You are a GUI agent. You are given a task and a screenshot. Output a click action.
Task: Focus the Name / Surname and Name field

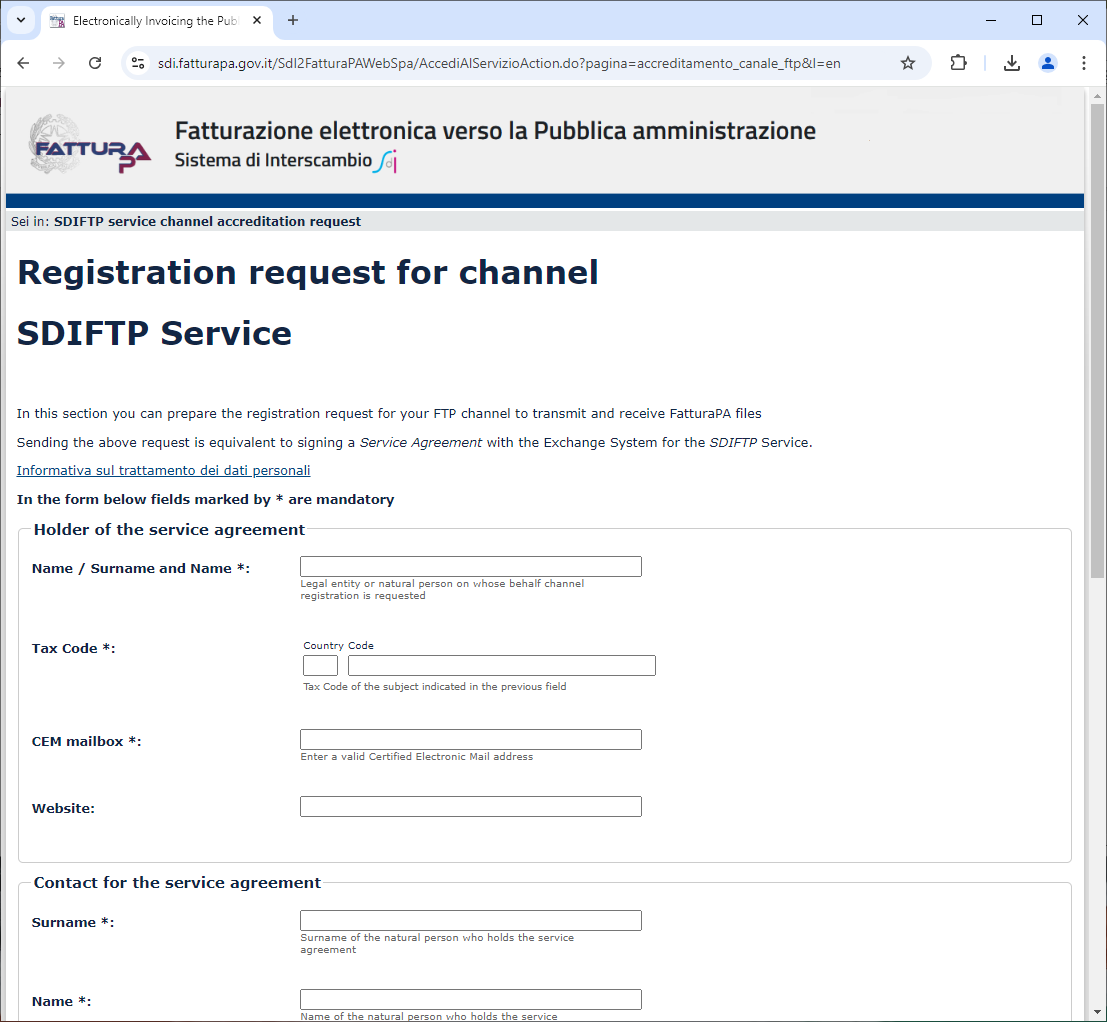[x=470, y=567]
